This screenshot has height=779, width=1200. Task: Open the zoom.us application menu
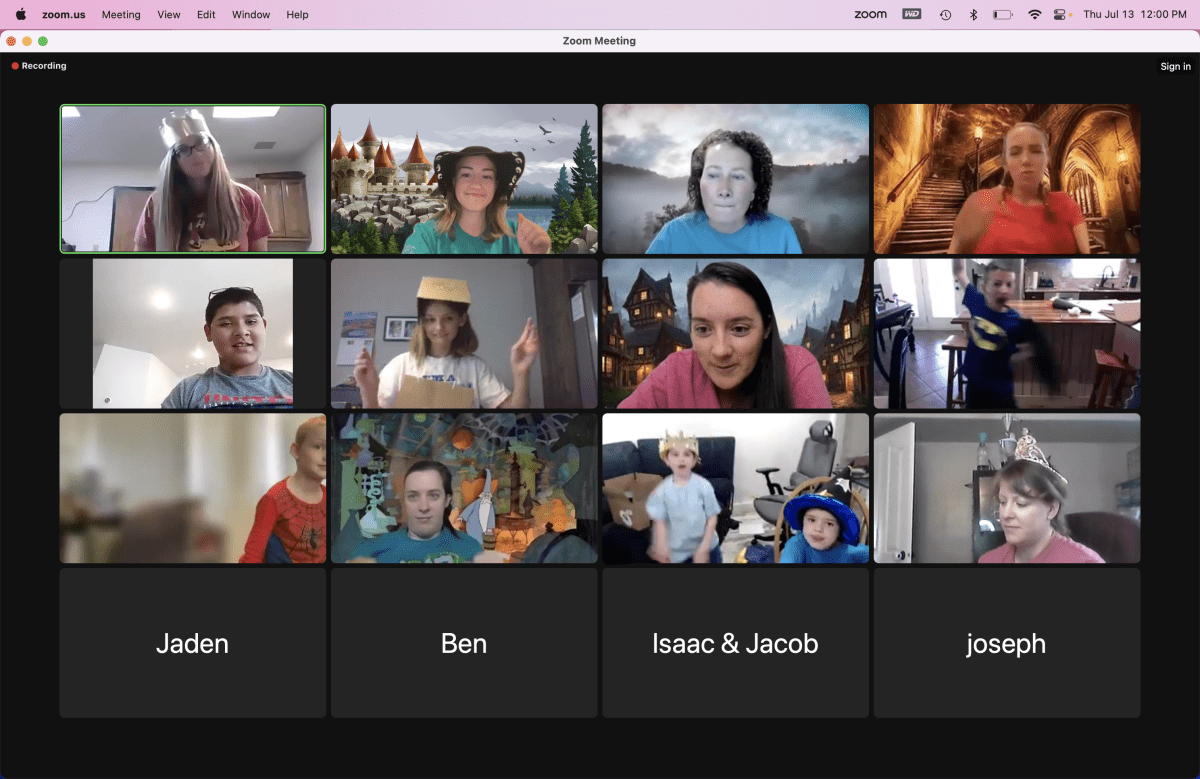pos(63,15)
